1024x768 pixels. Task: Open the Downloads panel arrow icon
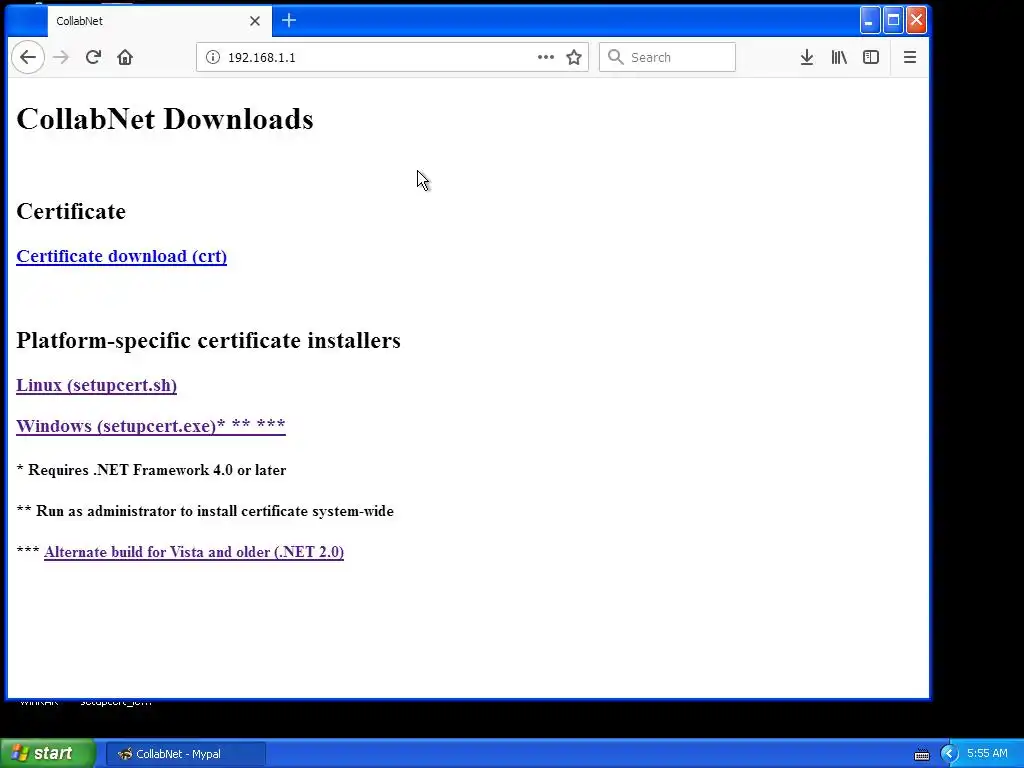tap(807, 57)
